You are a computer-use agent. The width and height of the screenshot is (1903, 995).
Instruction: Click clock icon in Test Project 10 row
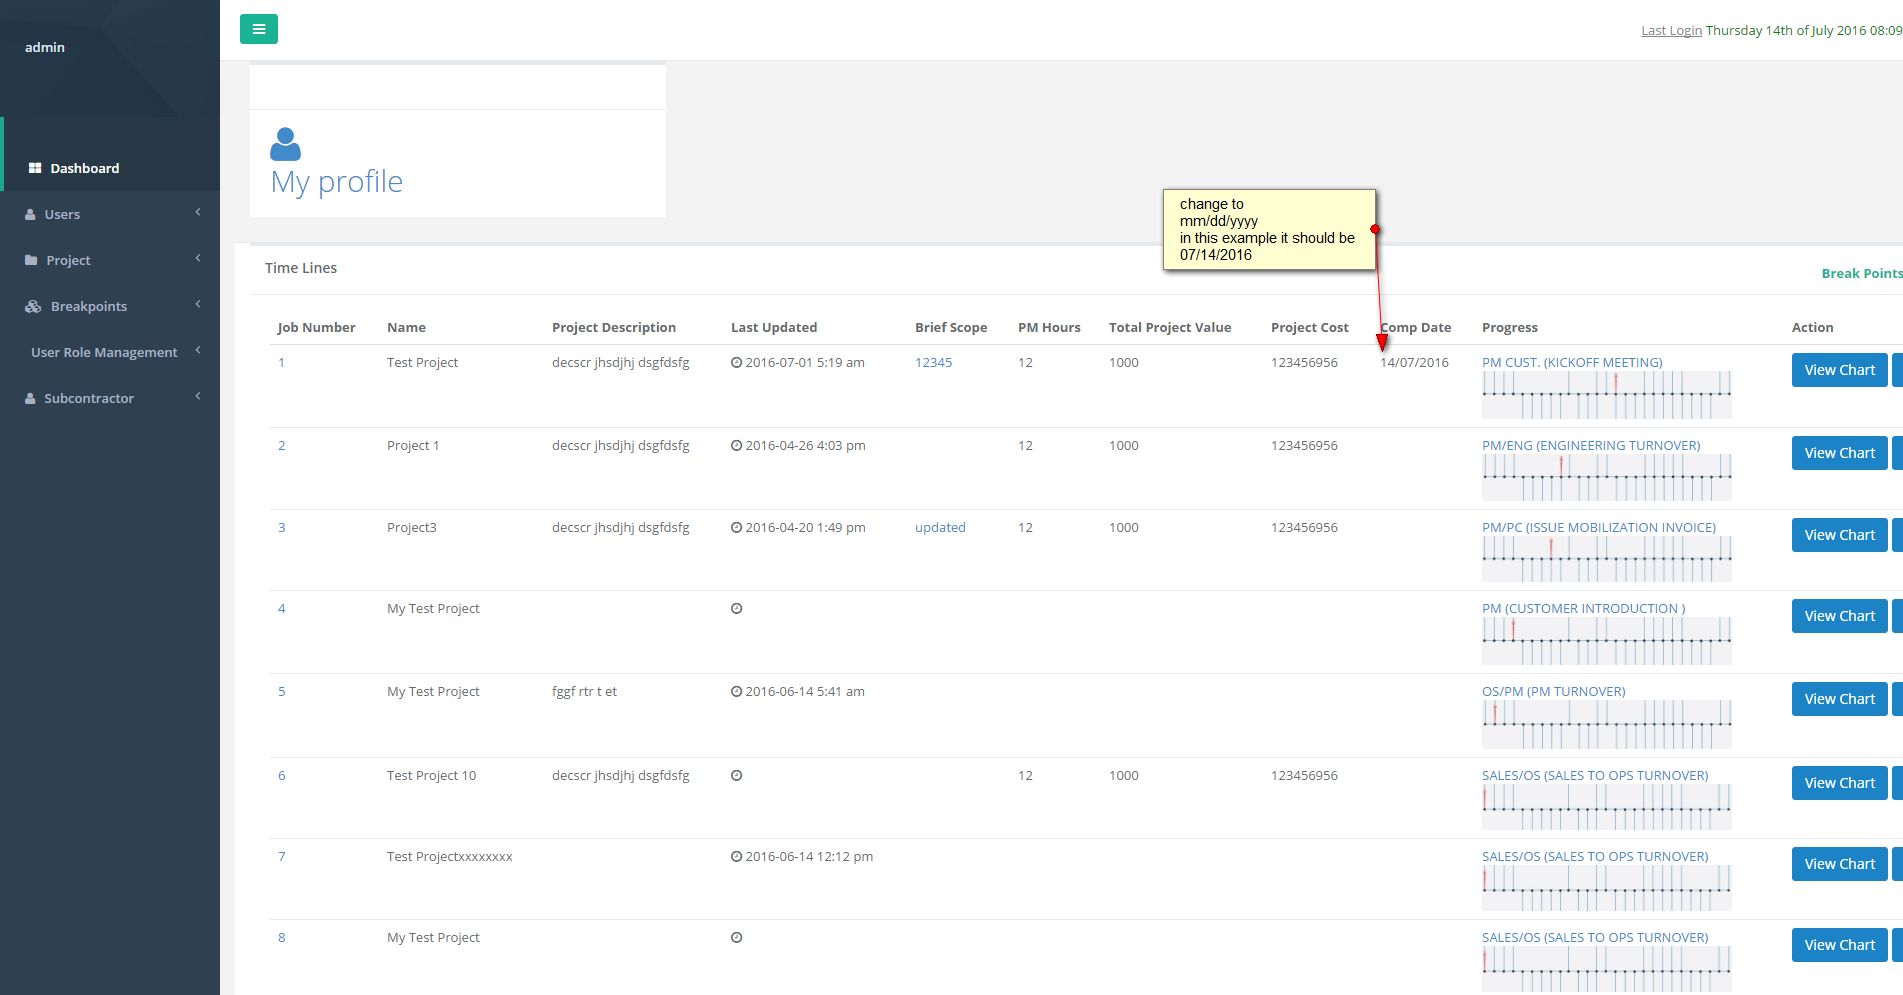pyautogui.click(x=736, y=776)
